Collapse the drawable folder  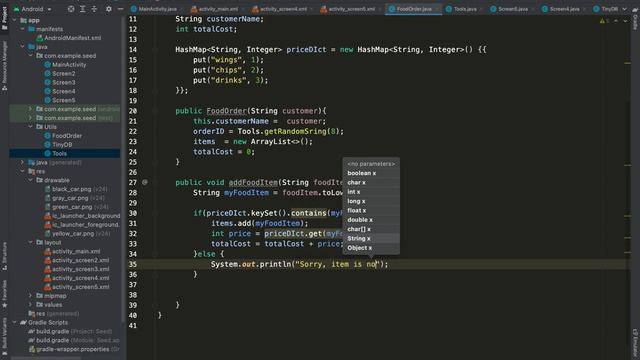point(30,180)
